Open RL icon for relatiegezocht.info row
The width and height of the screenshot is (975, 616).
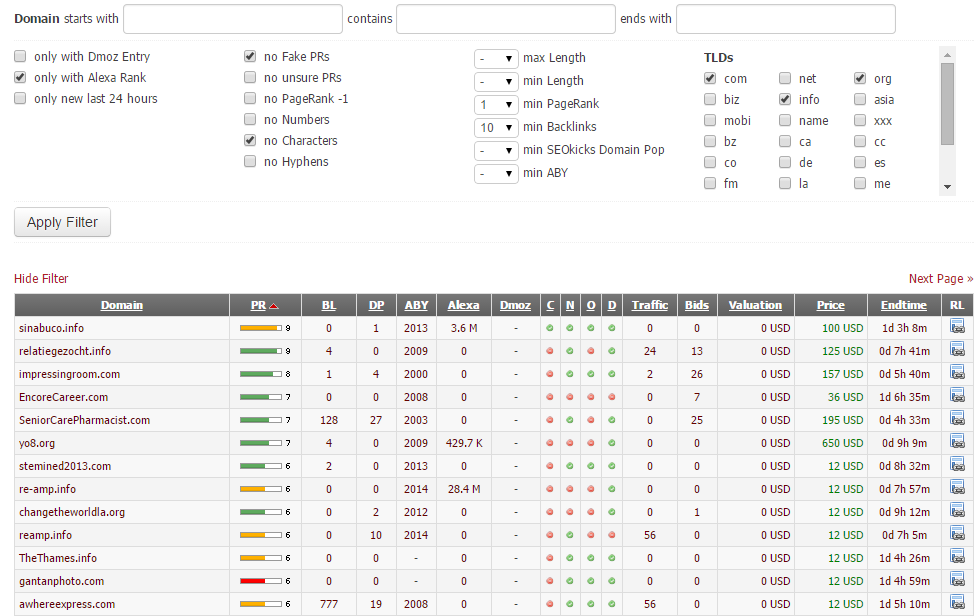click(957, 349)
